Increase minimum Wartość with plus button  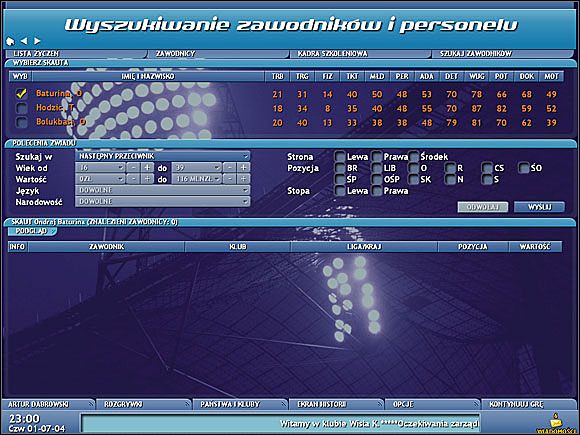[147, 179]
